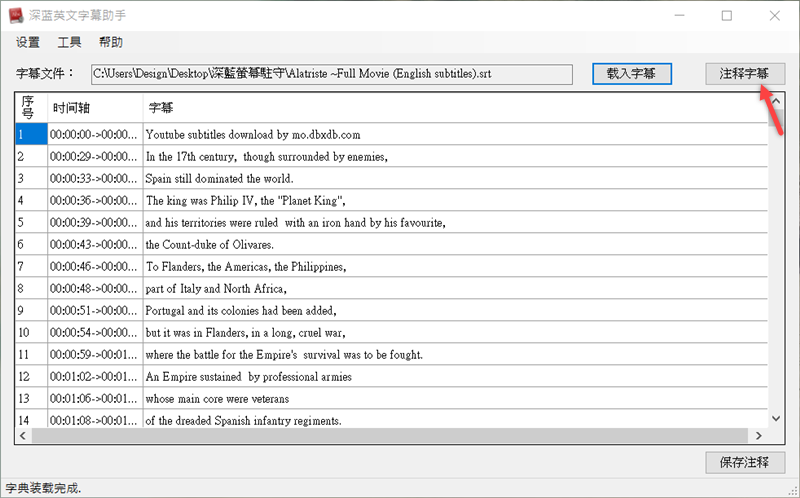Click timeline cell "00:00:36->00:00..."

95,201
